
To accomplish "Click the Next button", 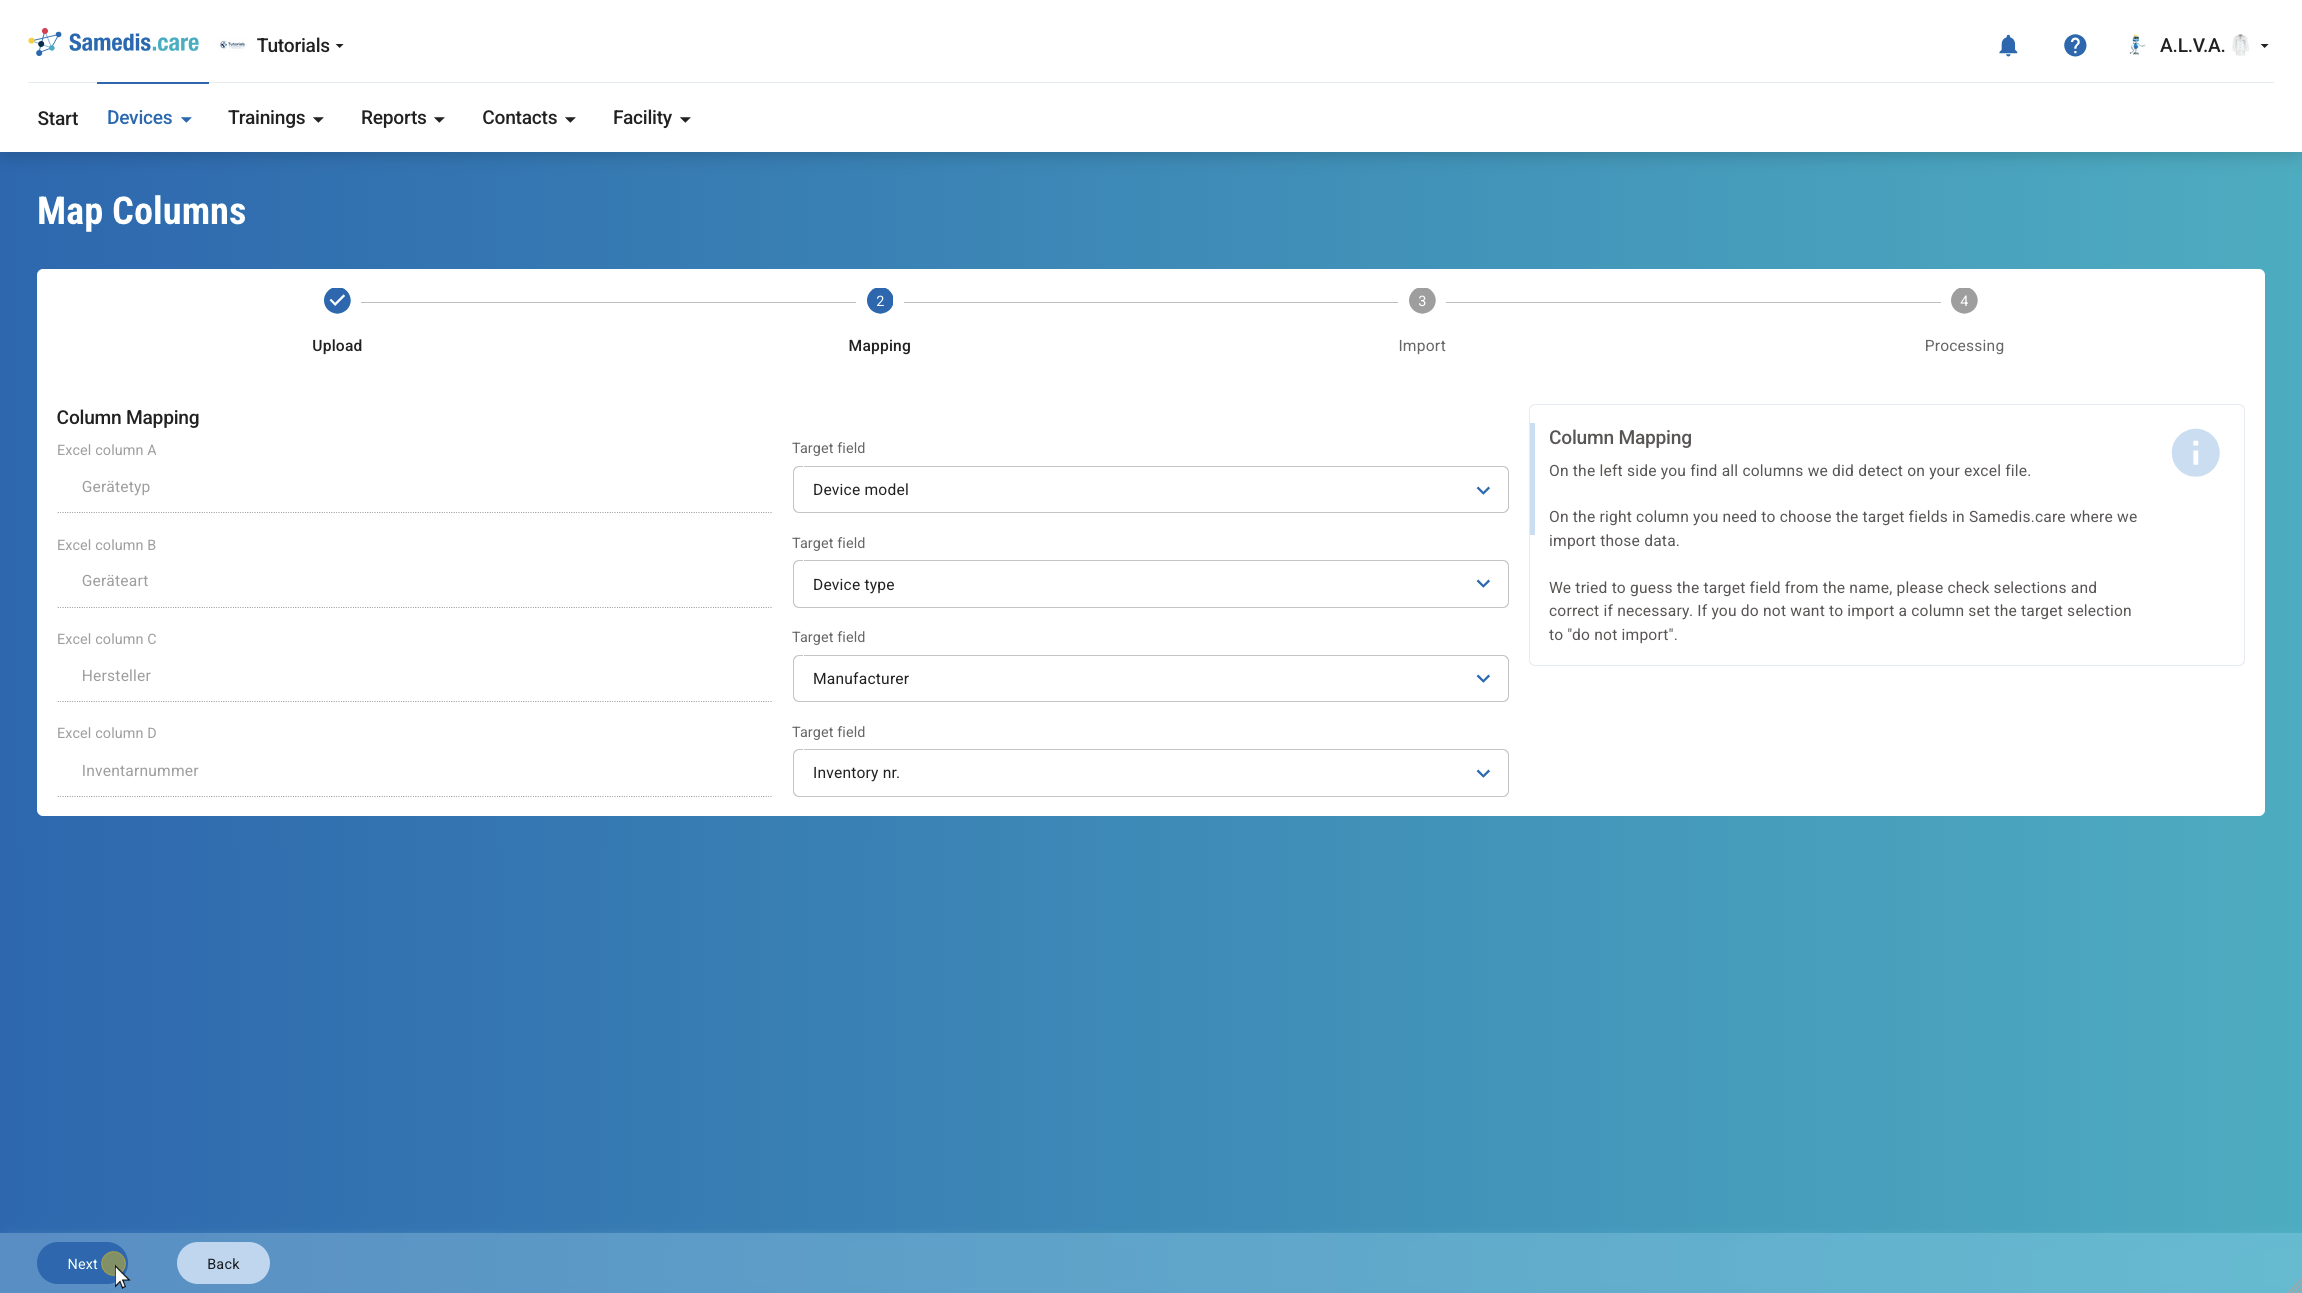I will 83,1264.
